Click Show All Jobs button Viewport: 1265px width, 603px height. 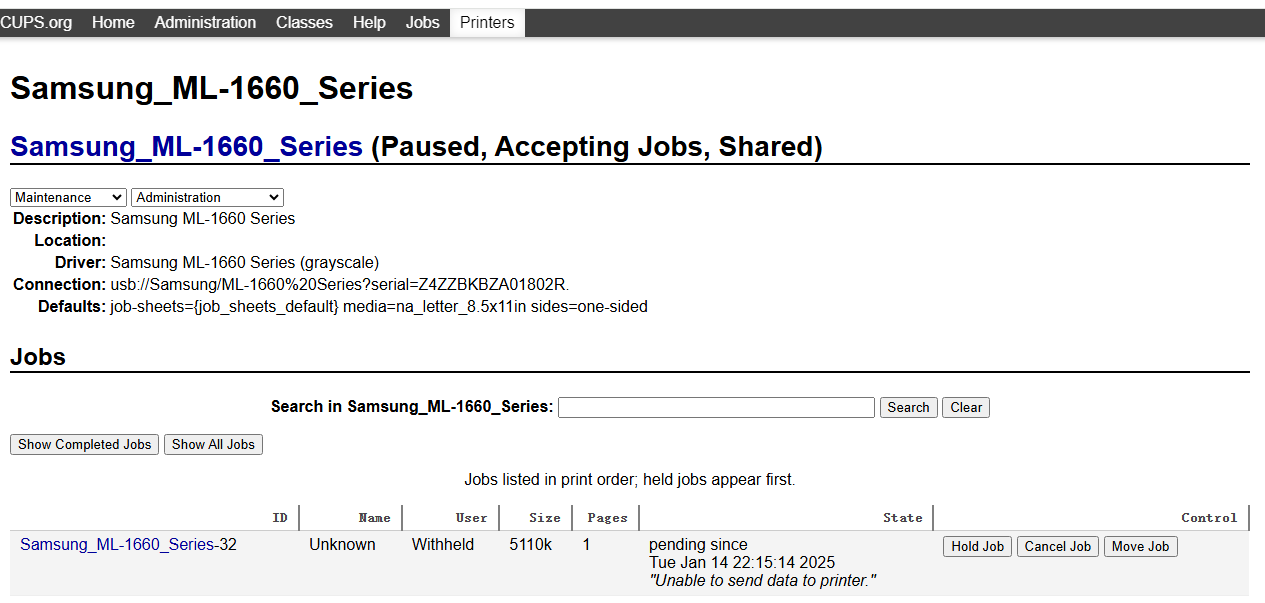point(213,444)
